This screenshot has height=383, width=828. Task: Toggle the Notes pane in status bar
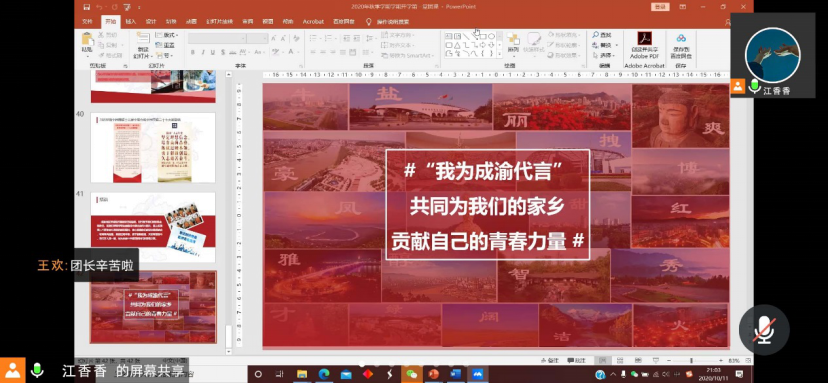tap(549, 360)
